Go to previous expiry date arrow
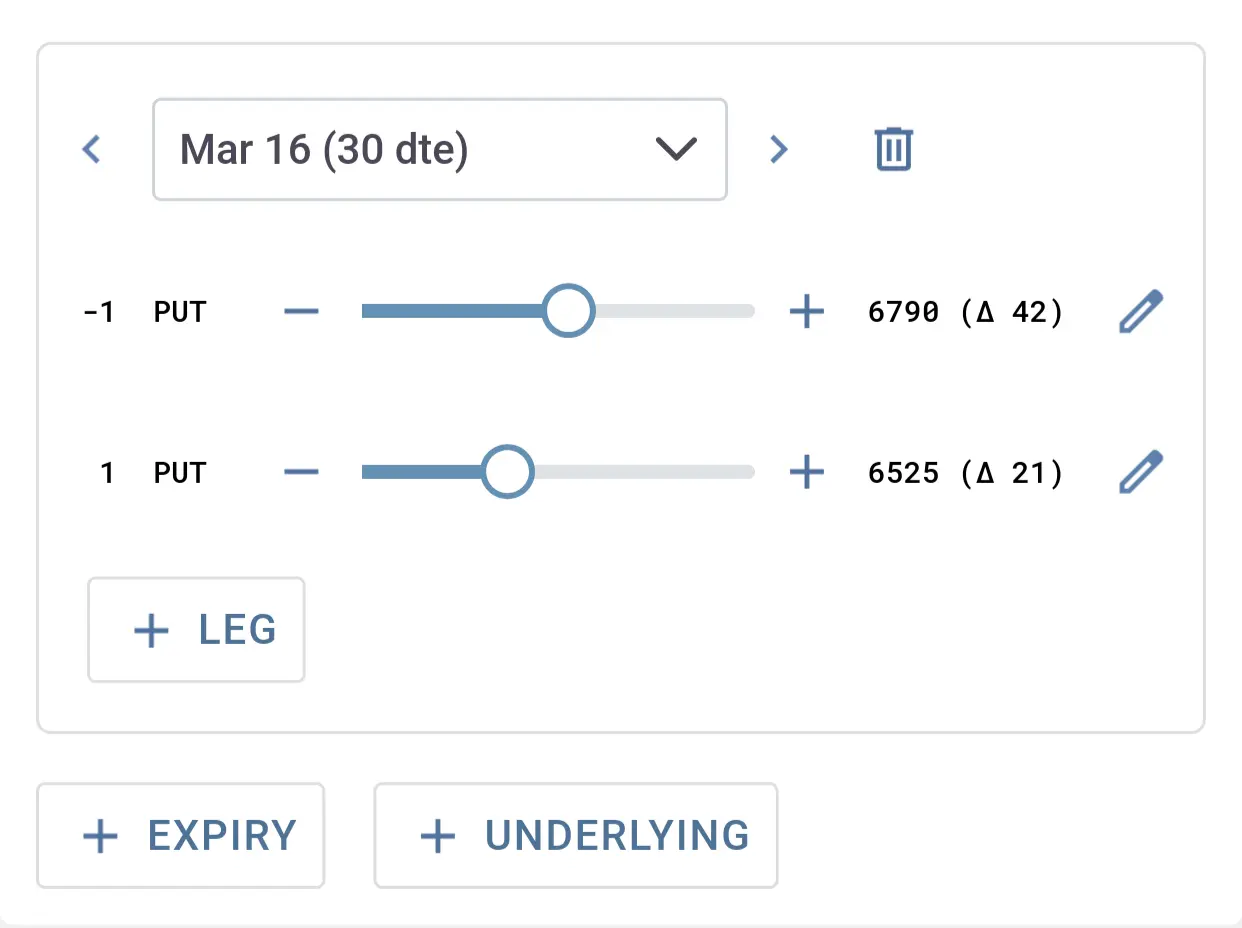This screenshot has height=928, width=1242. pos(92,150)
